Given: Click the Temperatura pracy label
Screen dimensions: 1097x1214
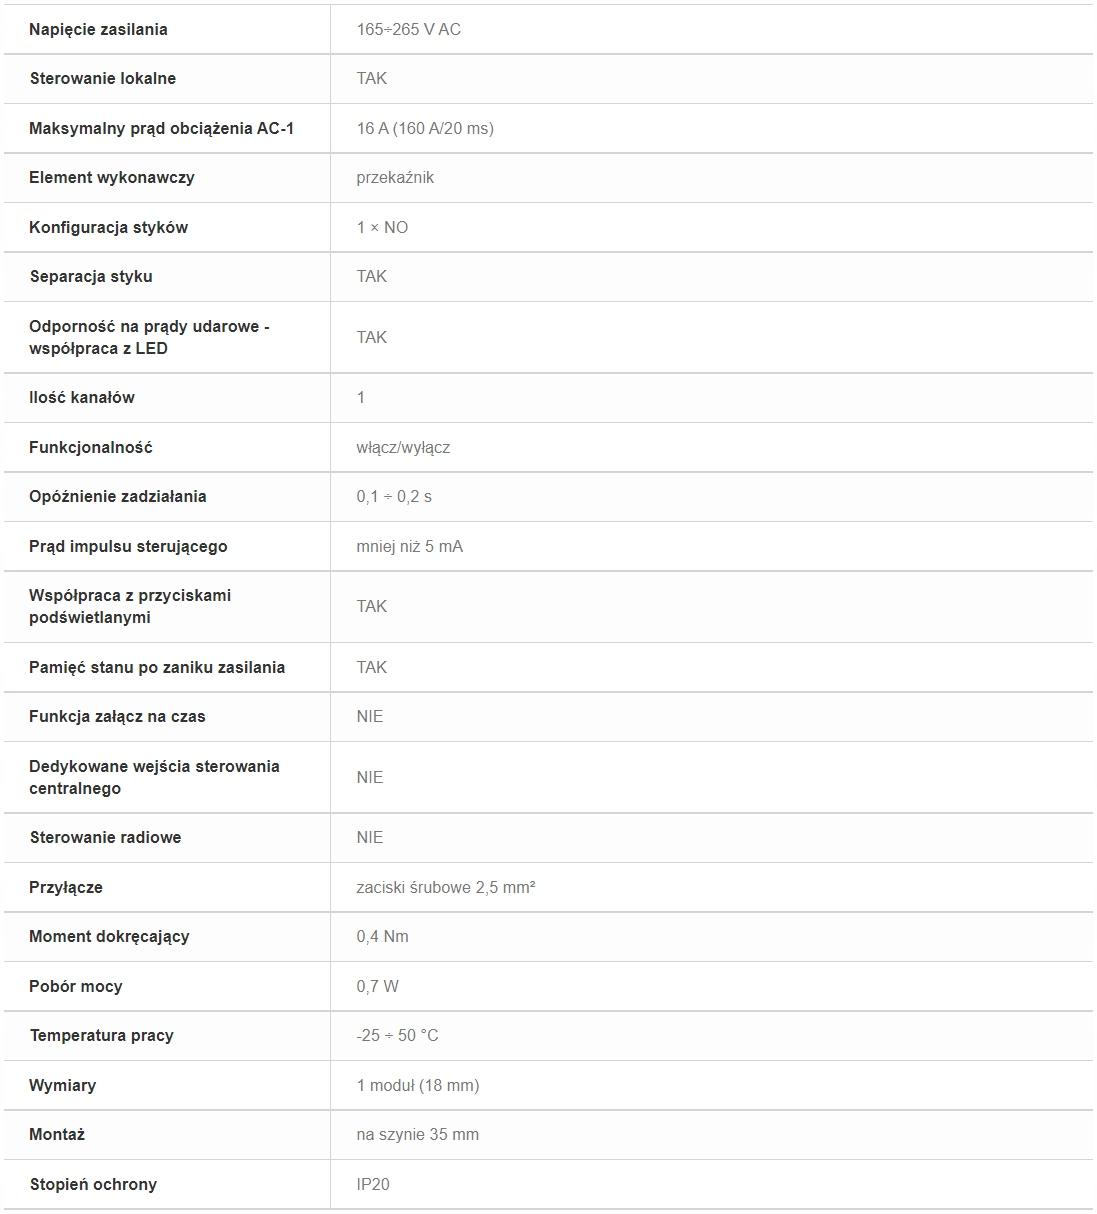Looking at the screenshot, I should coord(101,1035).
